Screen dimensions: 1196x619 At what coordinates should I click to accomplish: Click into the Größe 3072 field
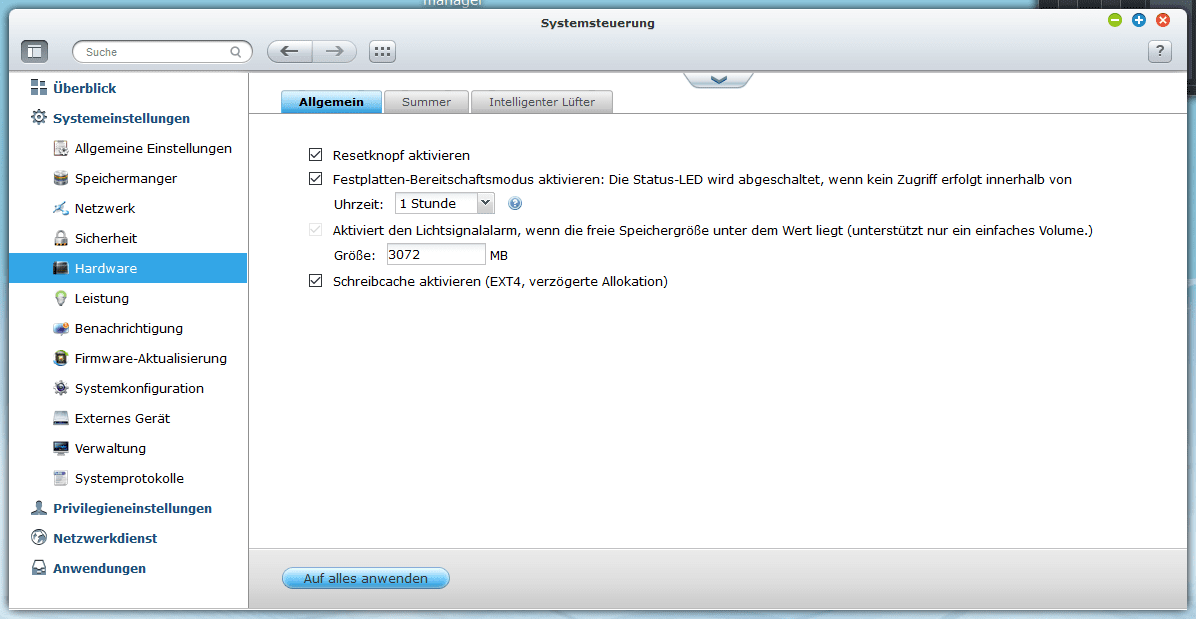pos(436,255)
